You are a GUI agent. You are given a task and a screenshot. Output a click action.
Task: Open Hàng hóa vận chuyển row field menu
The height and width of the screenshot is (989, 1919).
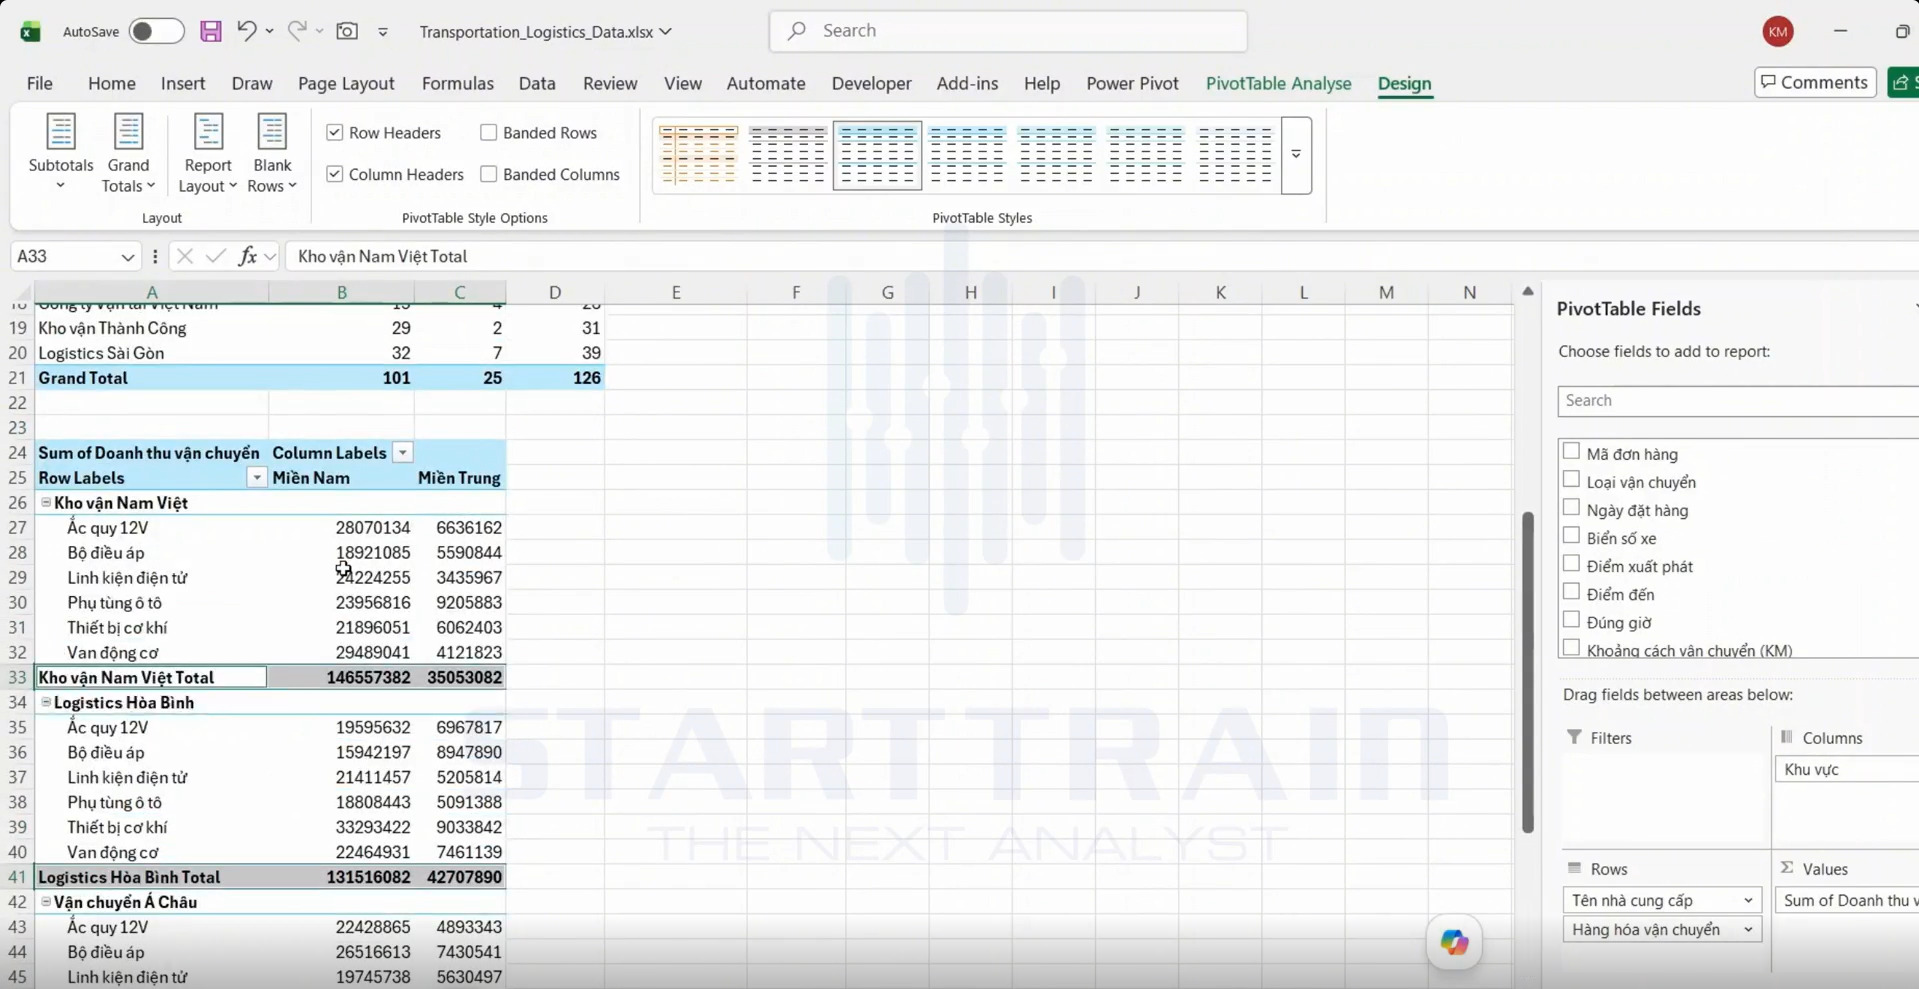(1748, 929)
